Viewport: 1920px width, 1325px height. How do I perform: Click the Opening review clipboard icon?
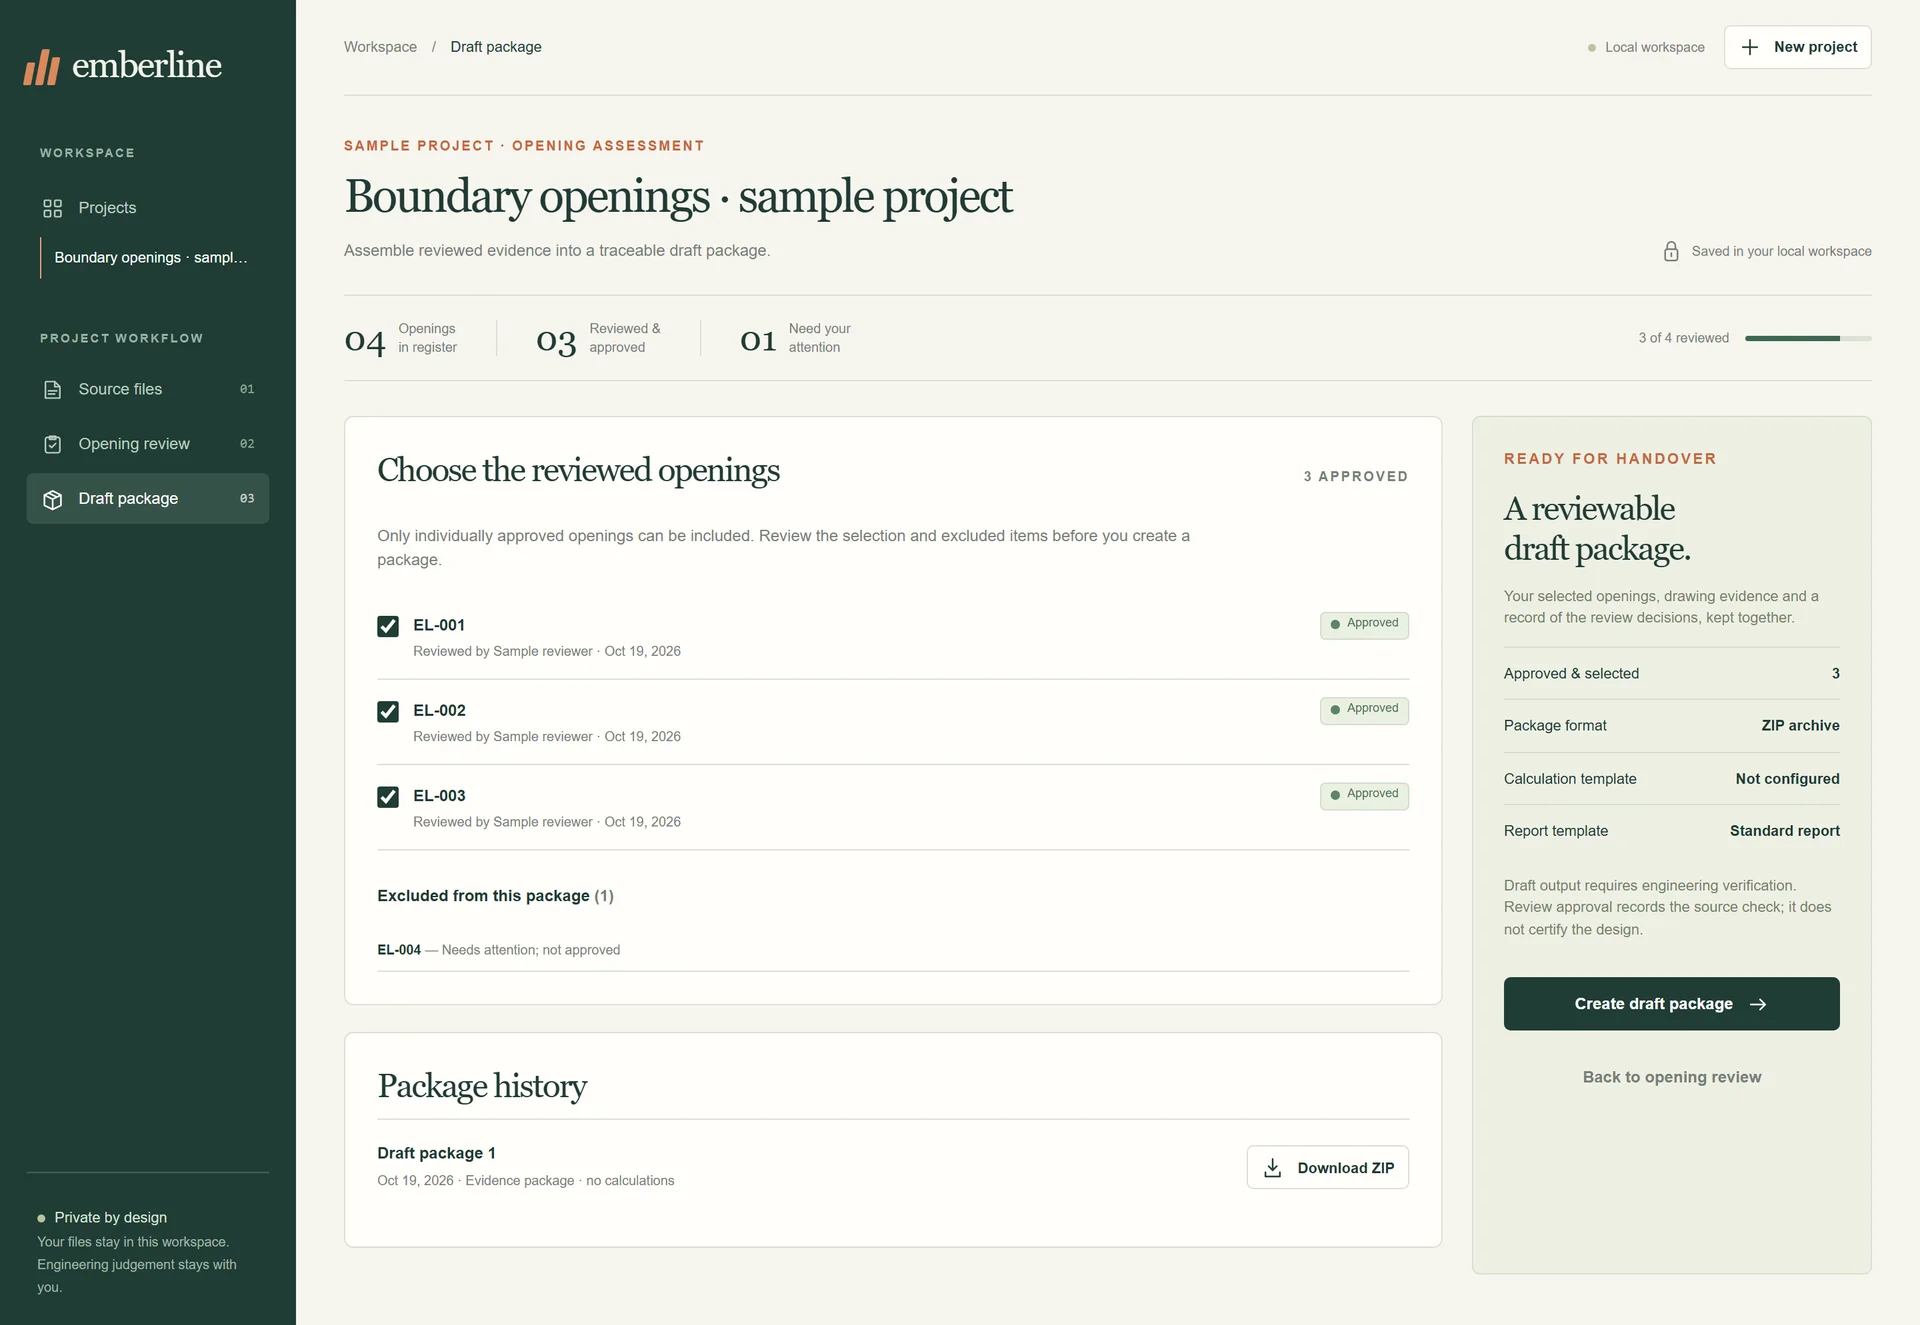tap(53, 444)
